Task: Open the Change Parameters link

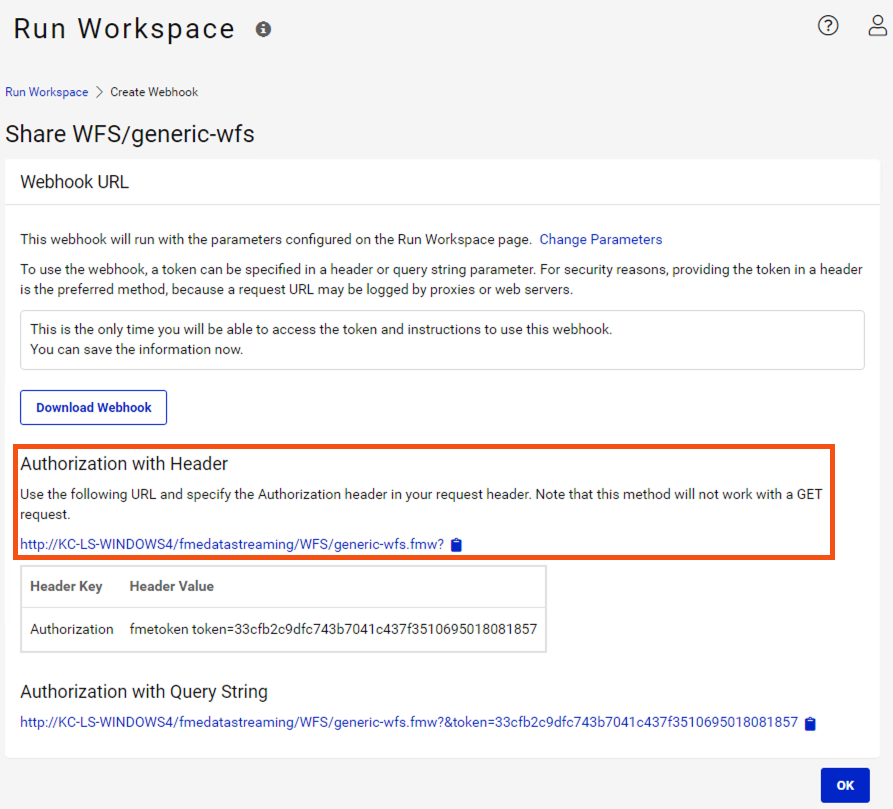Action: pos(600,239)
